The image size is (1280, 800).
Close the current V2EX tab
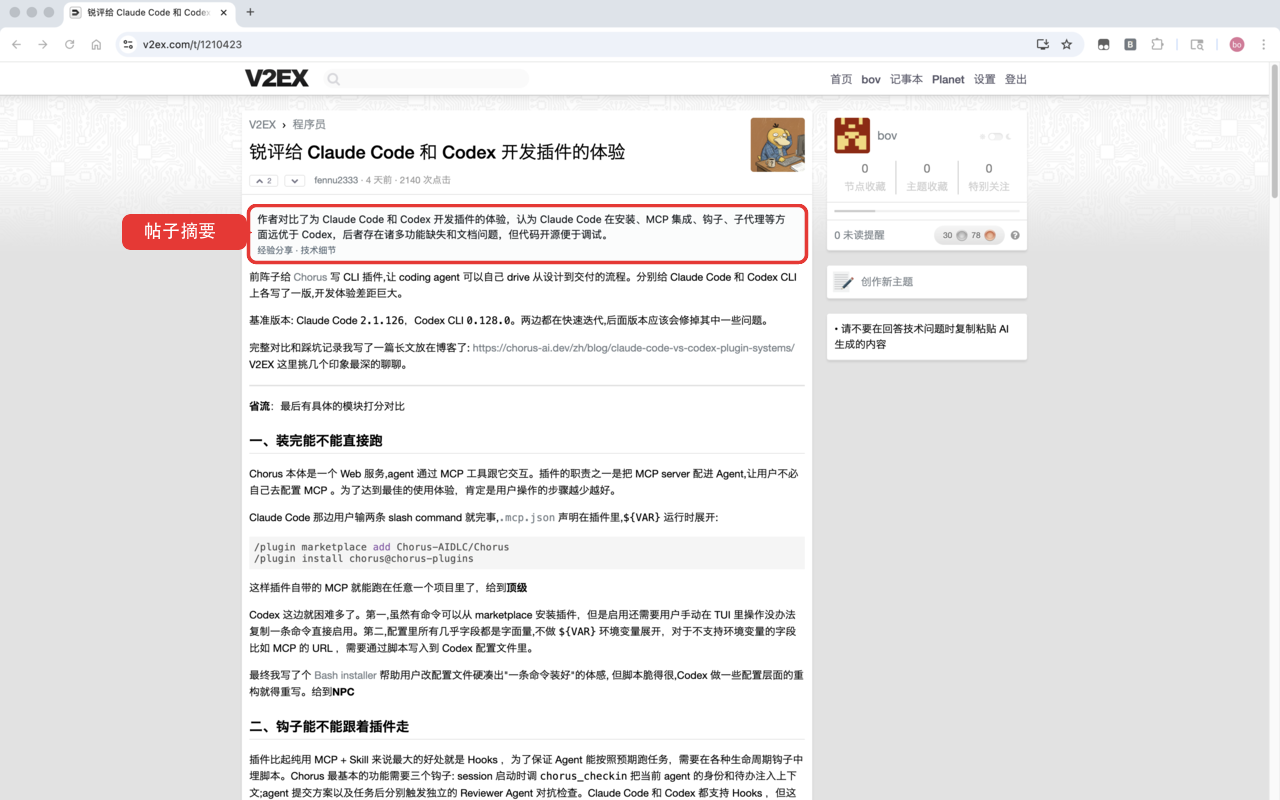coord(224,12)
